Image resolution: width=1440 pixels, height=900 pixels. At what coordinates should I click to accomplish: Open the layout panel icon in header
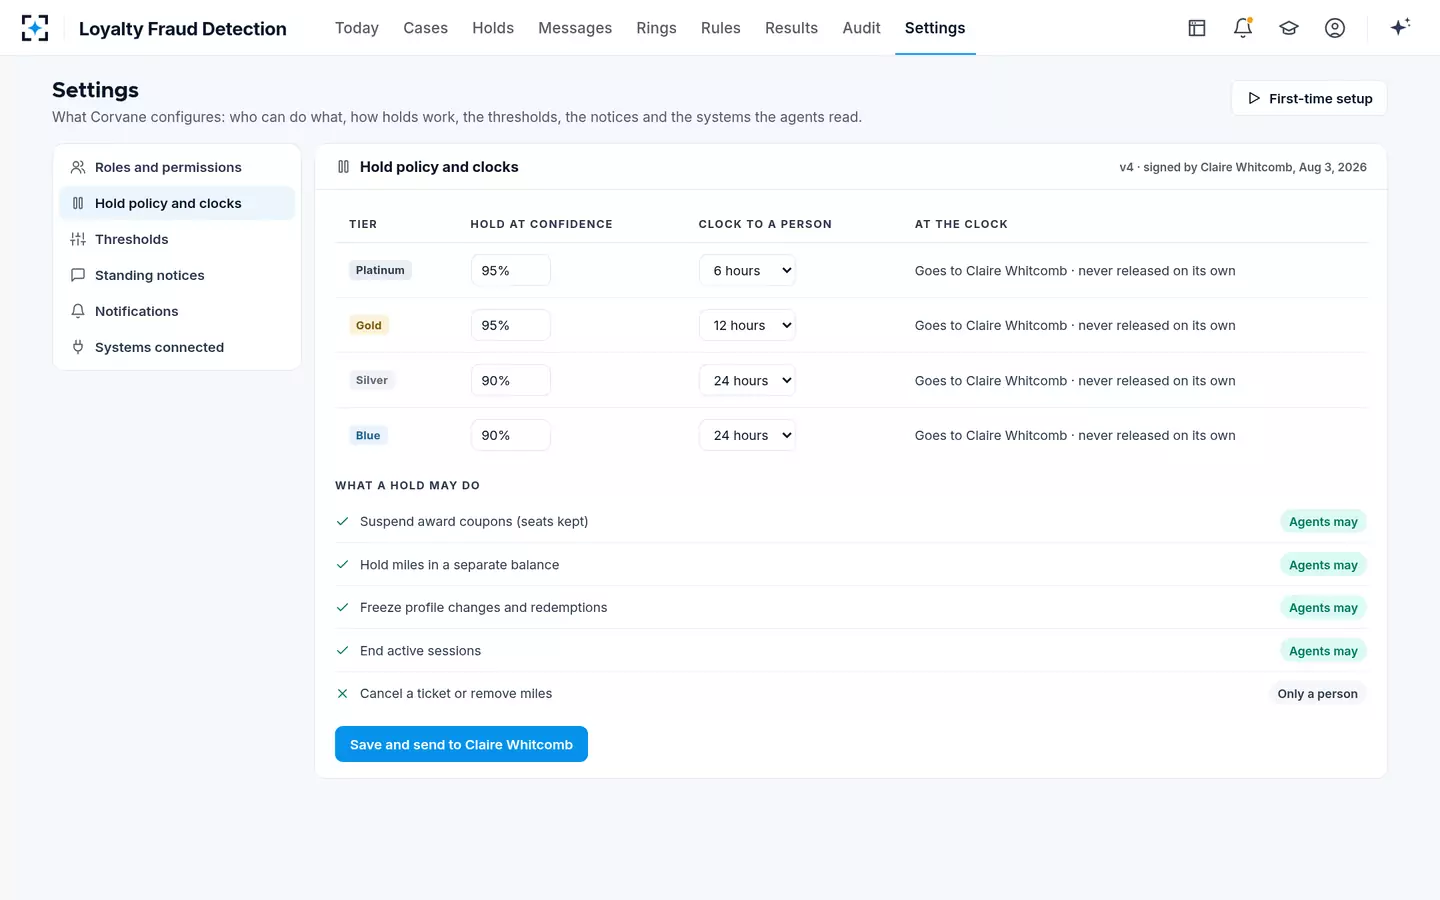point(1197,28)
